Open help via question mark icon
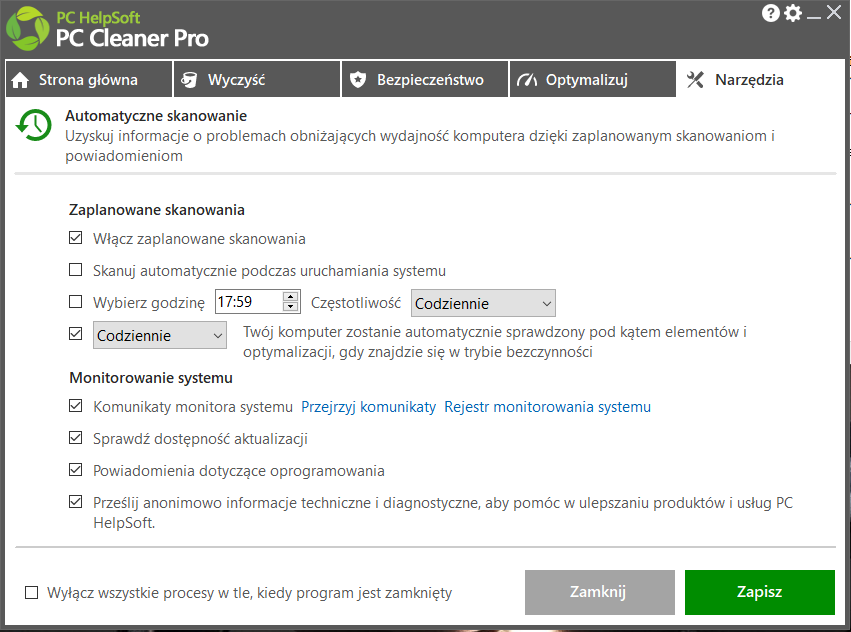 click(x=771, y=13)
